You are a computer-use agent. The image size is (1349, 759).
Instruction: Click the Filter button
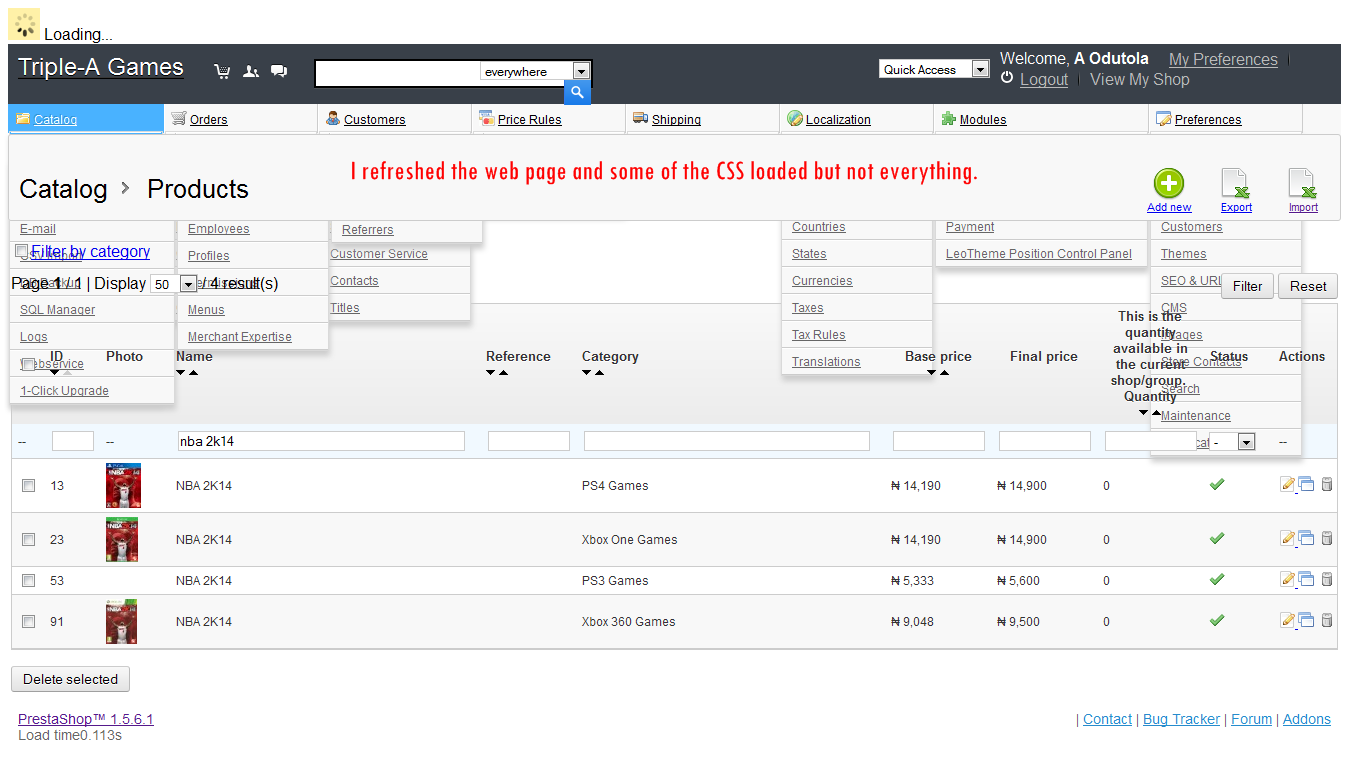(x=1247, y=286)
